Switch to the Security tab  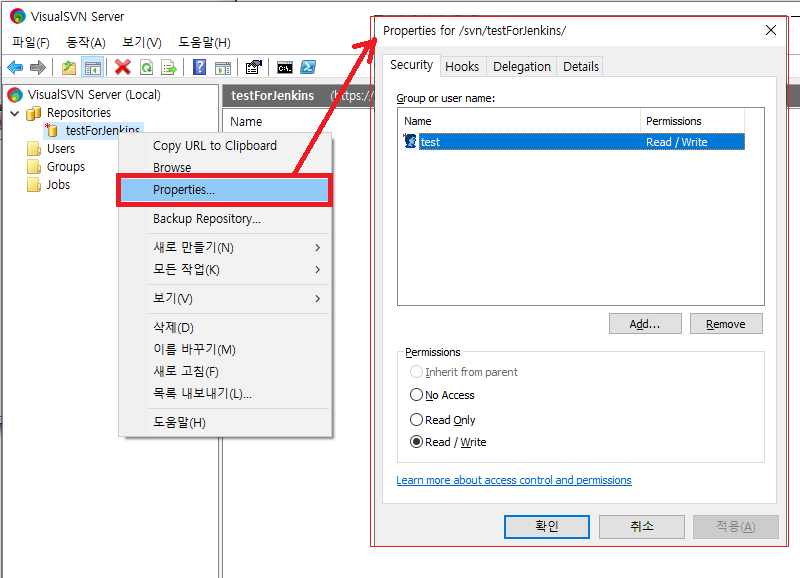coord(411,65)
